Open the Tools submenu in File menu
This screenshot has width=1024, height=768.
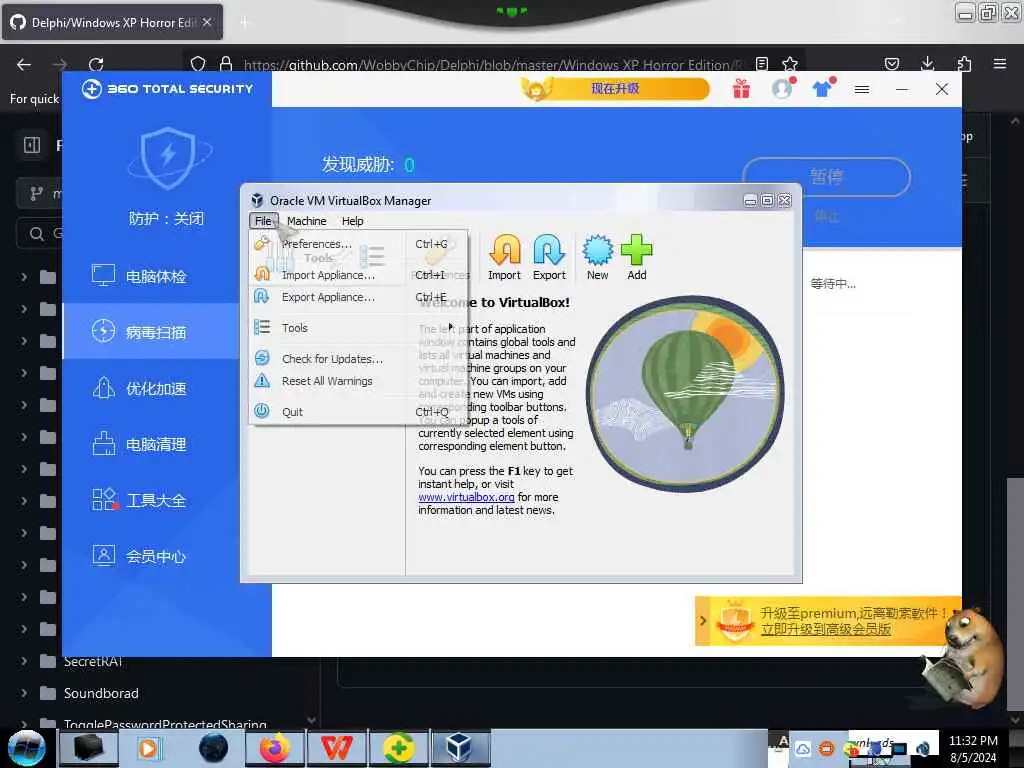(x=358, y=328)
